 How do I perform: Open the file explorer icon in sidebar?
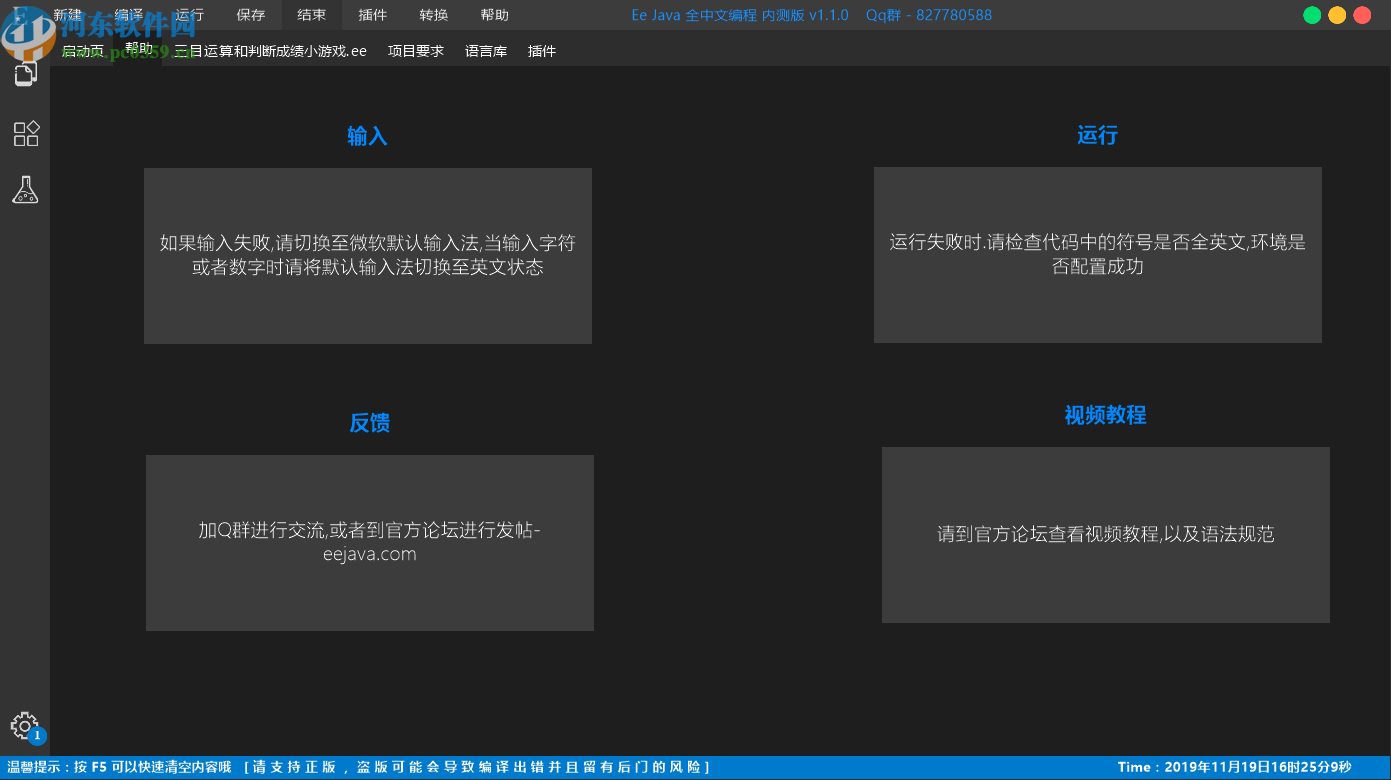click(x=24, y=73)
